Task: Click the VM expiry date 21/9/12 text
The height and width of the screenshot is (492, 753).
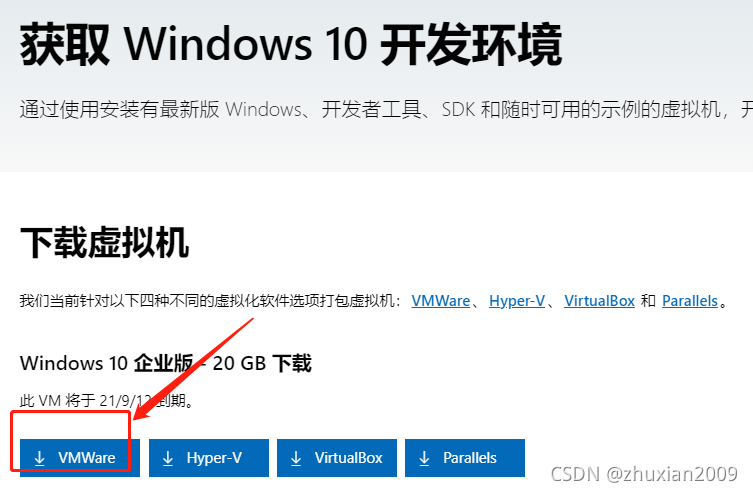Action: (126, 400)
